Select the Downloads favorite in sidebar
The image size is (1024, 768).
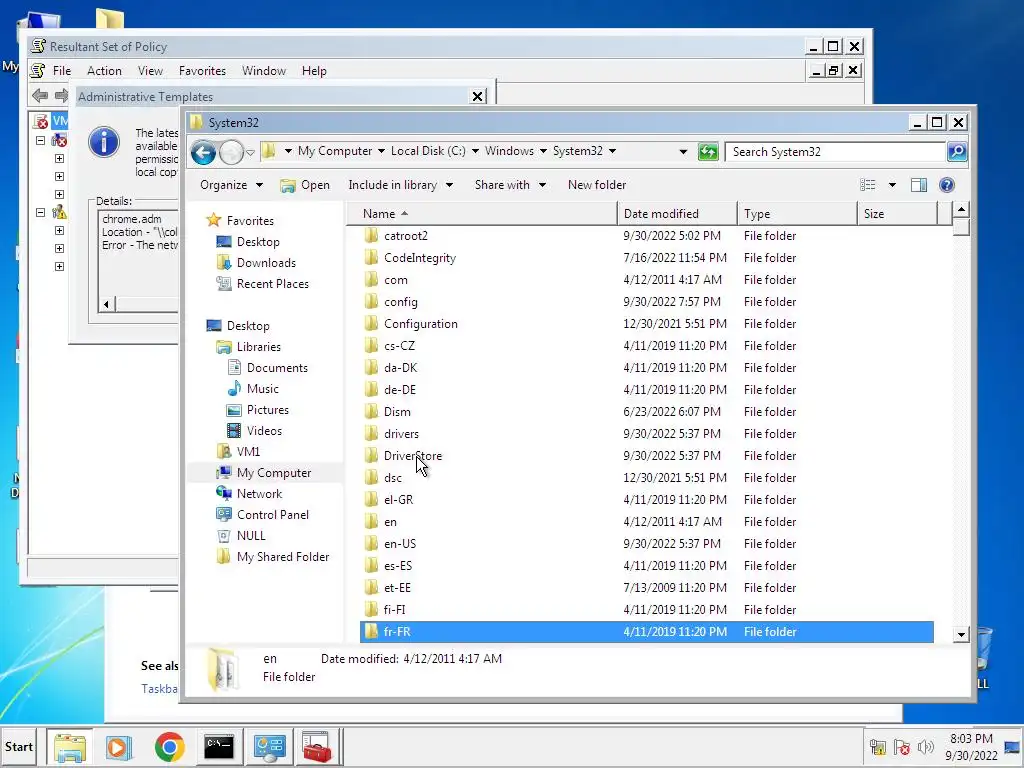click(x=266, y=263)
